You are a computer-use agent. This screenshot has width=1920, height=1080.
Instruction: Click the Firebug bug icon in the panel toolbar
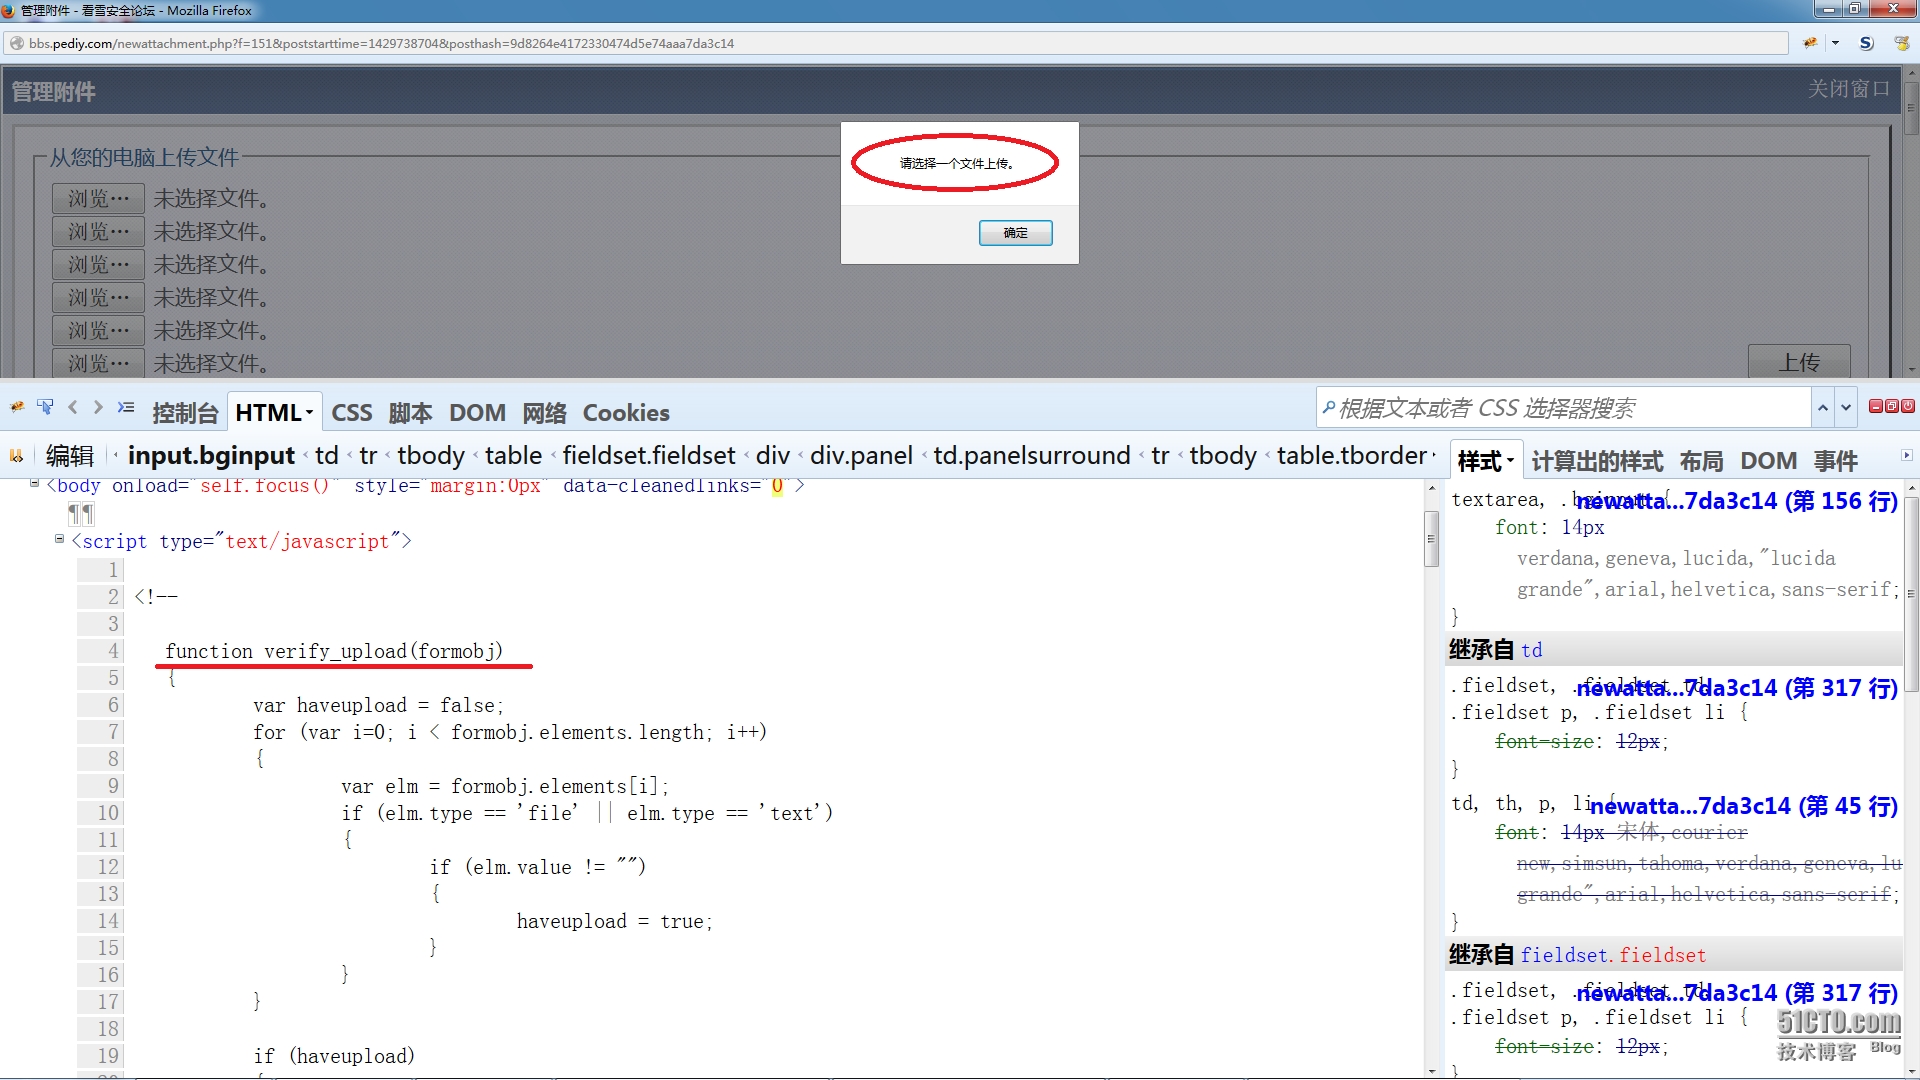(17, 408)
